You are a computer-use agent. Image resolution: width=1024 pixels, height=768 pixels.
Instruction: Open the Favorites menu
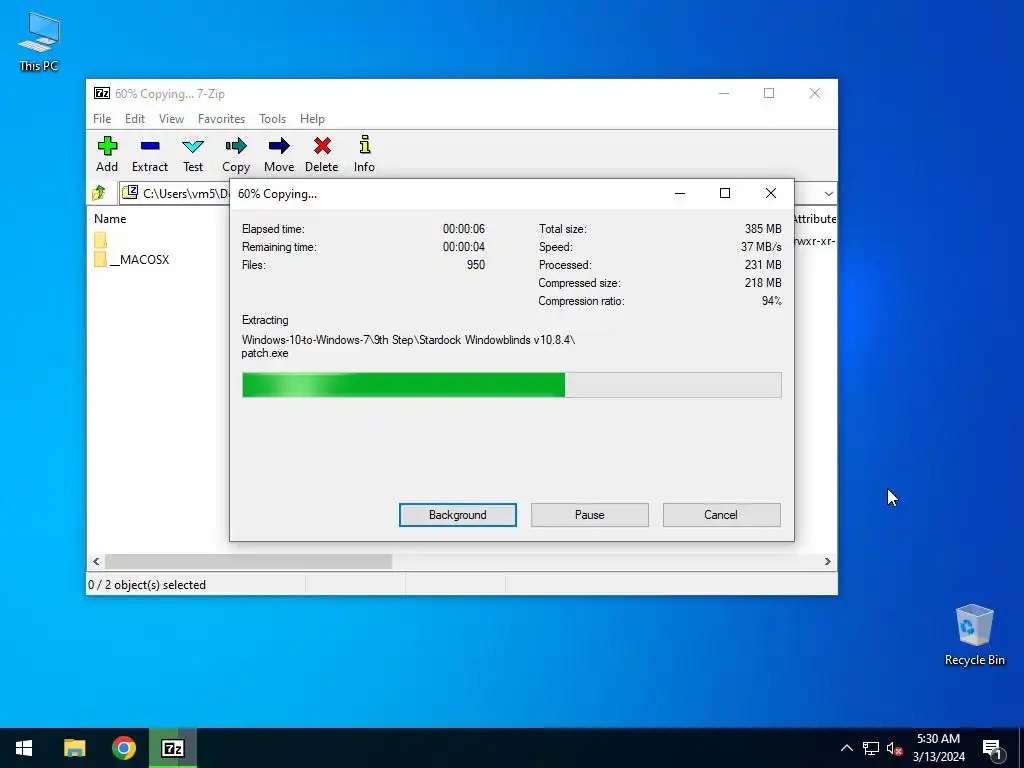(x=221, y=119)
